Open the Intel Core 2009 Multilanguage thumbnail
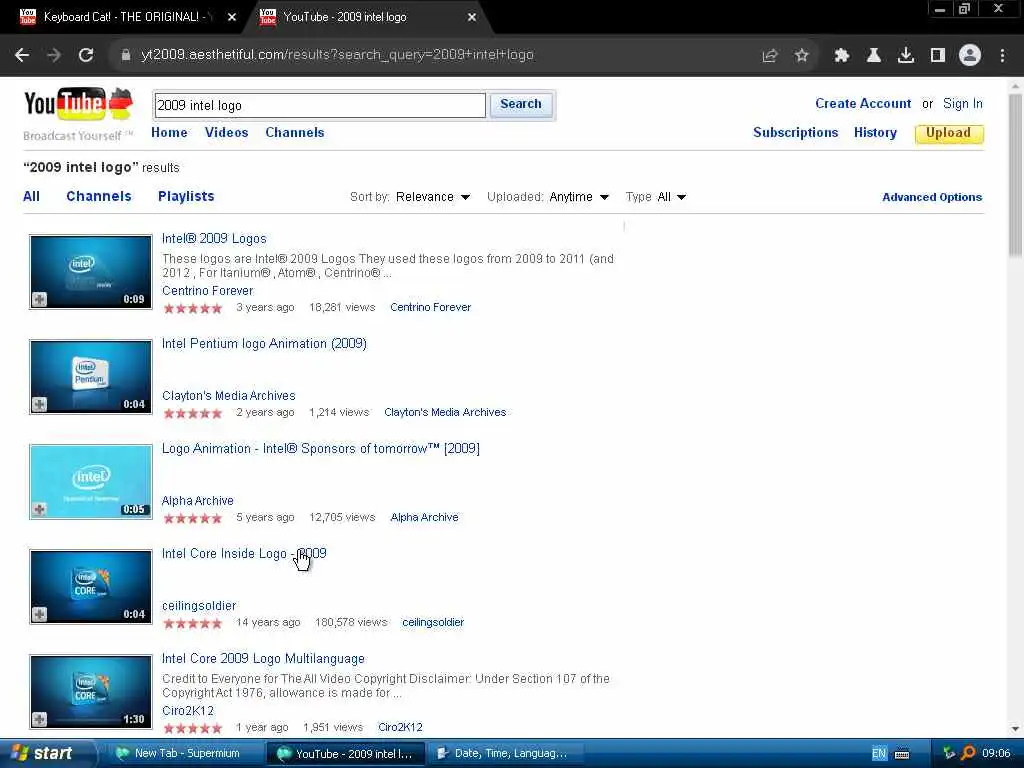Screen dimensions: 1024x768 click(91, 692)
